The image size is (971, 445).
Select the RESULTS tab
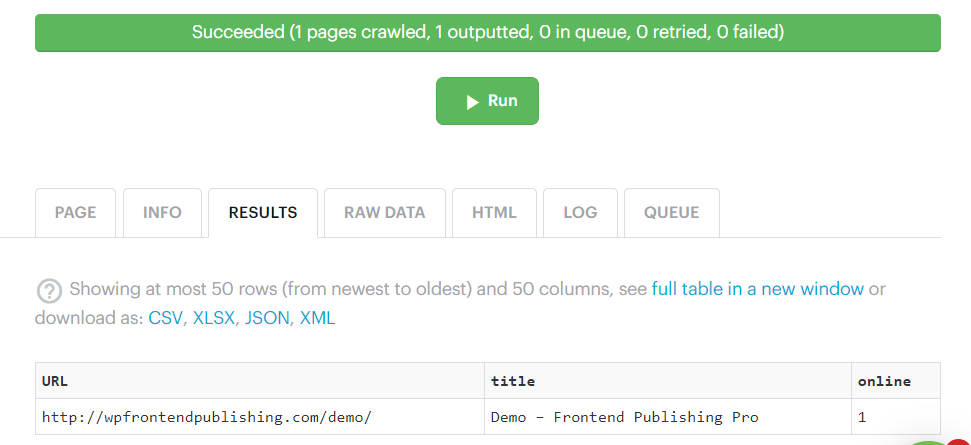(263, 213)
